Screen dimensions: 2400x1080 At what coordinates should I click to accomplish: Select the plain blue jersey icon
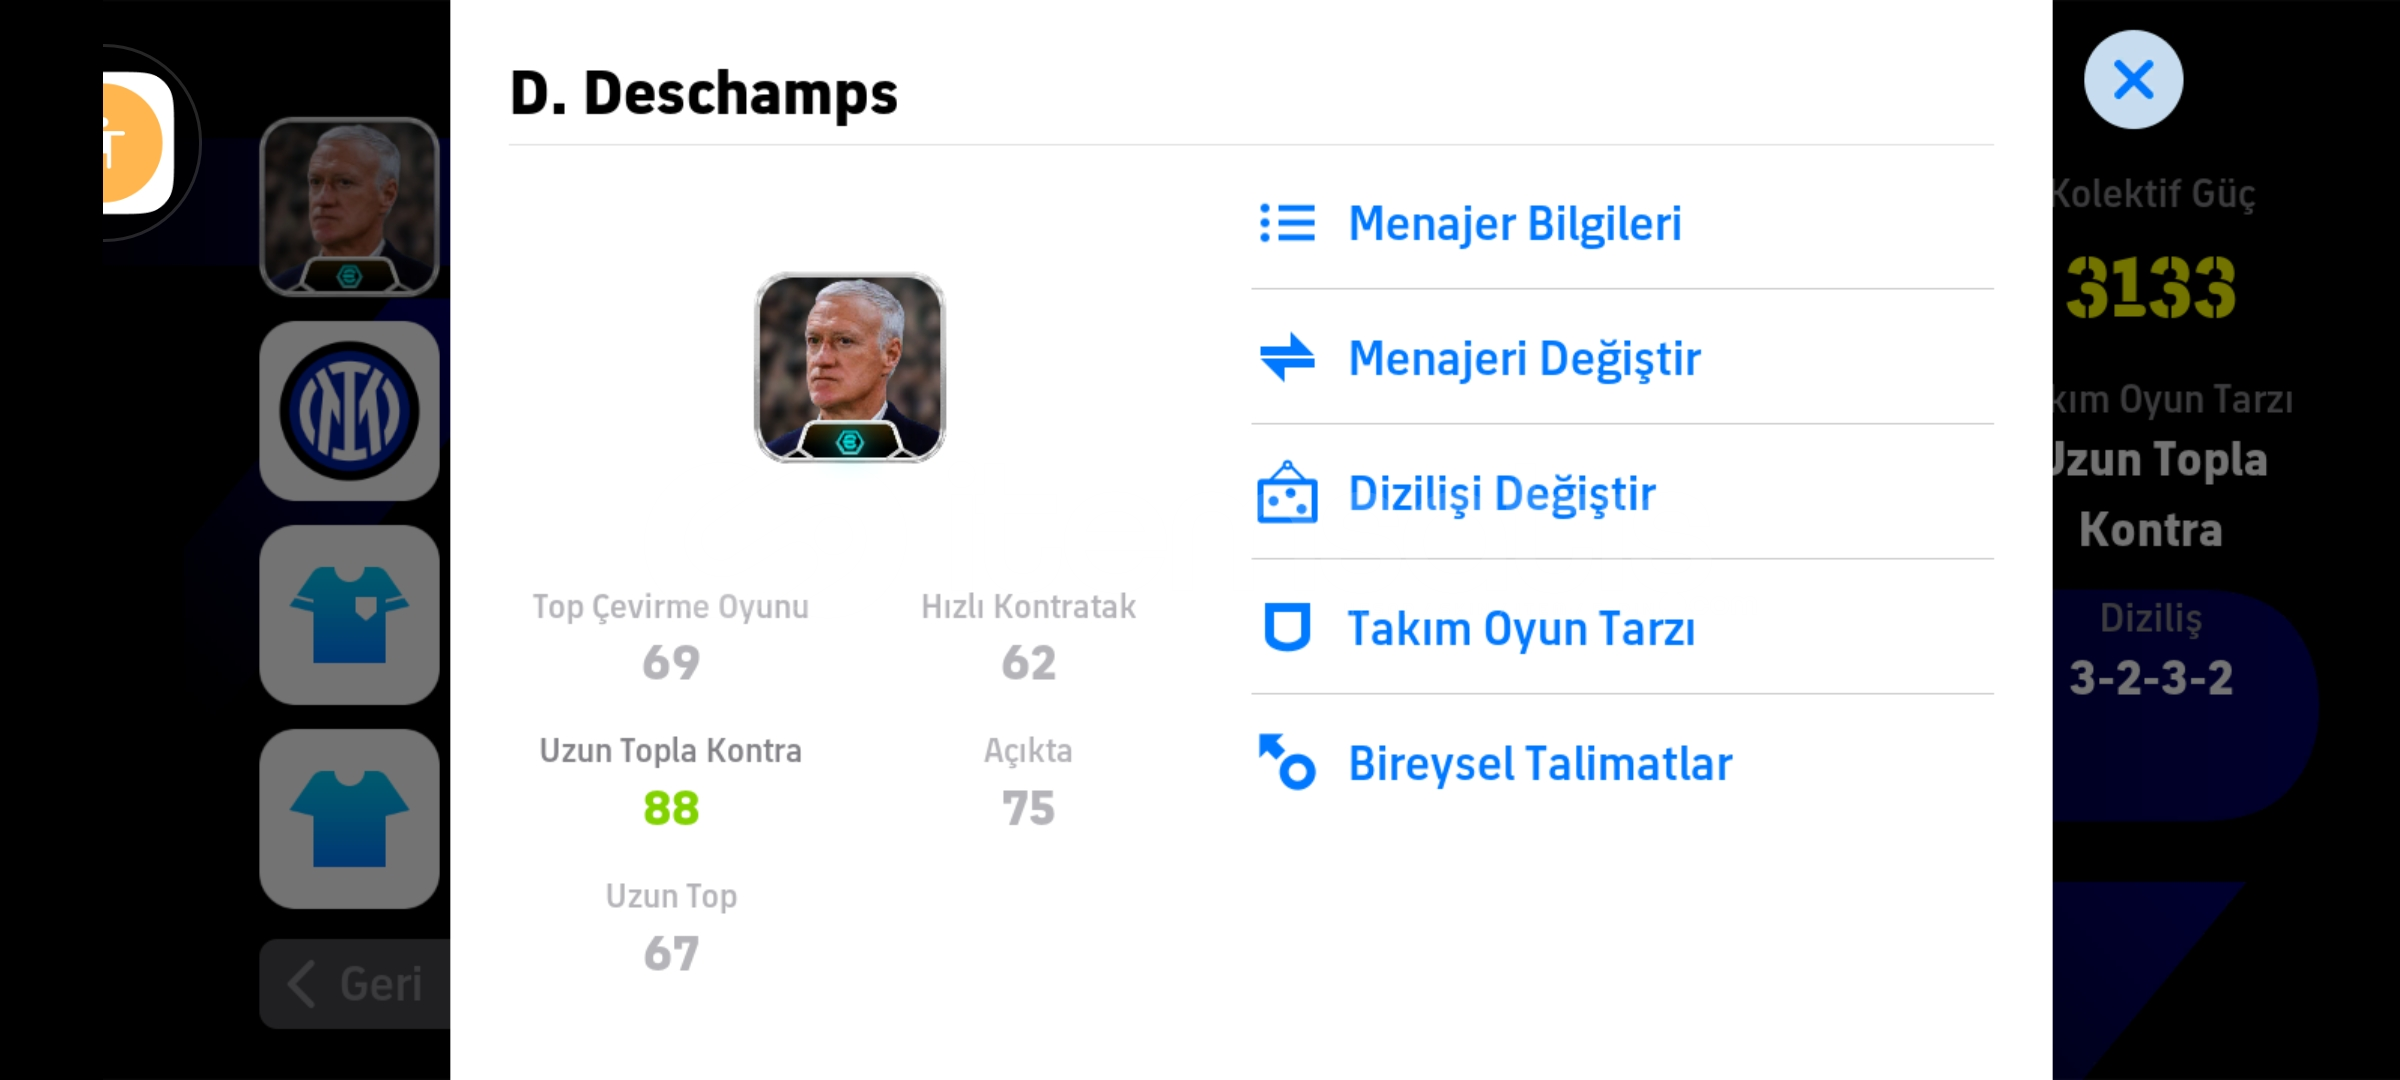[349, 819]
